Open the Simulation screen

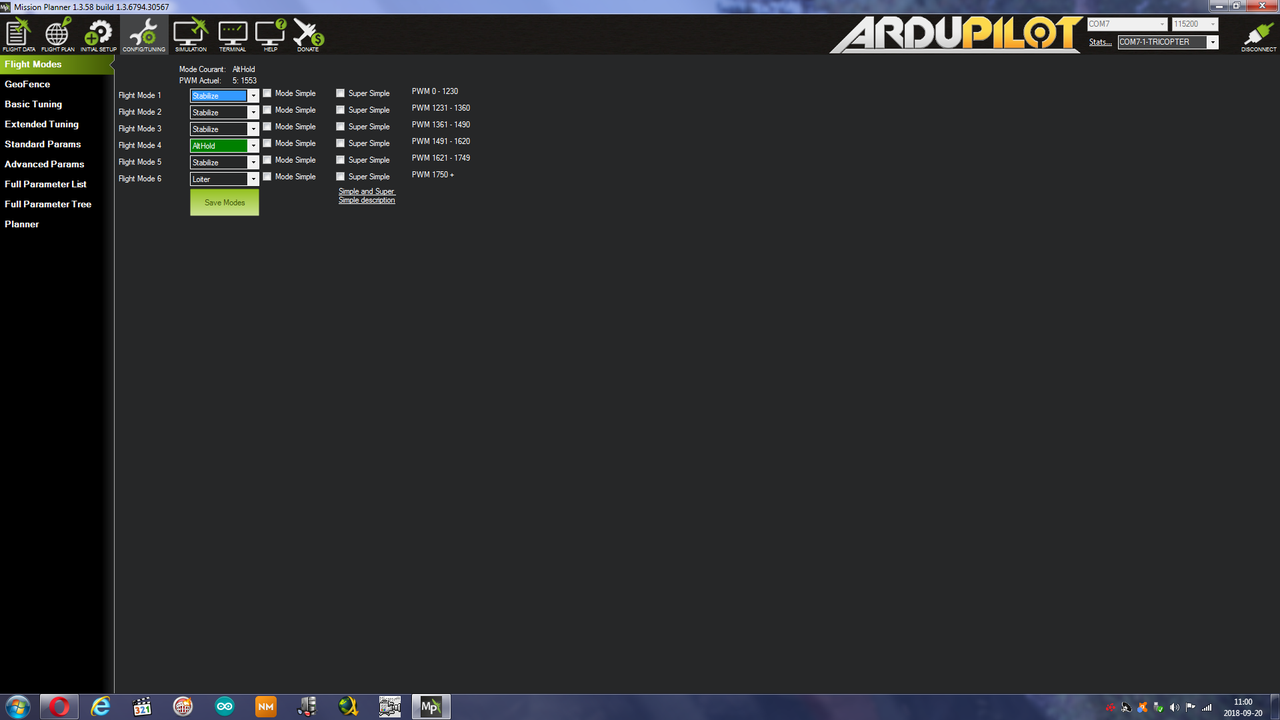point(190,35)
